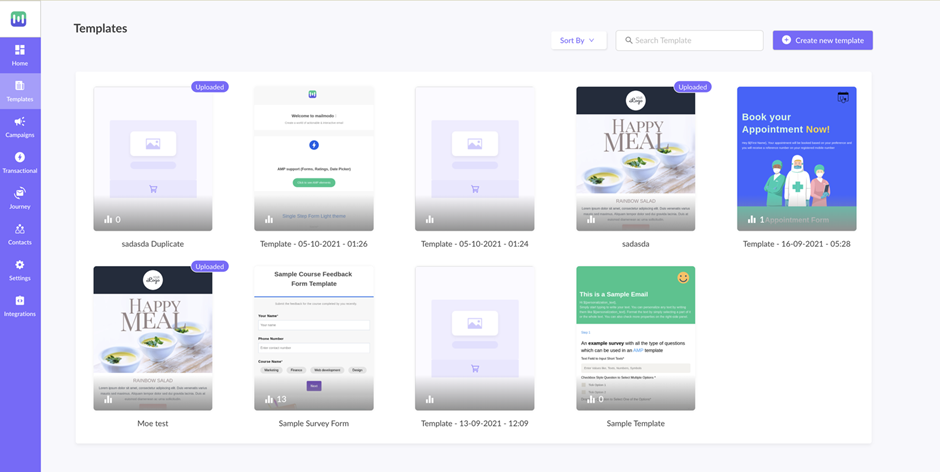Click the Uploaded badge on sadasda Duplicate
The image size is (940, 472).
tap(210, 87)
